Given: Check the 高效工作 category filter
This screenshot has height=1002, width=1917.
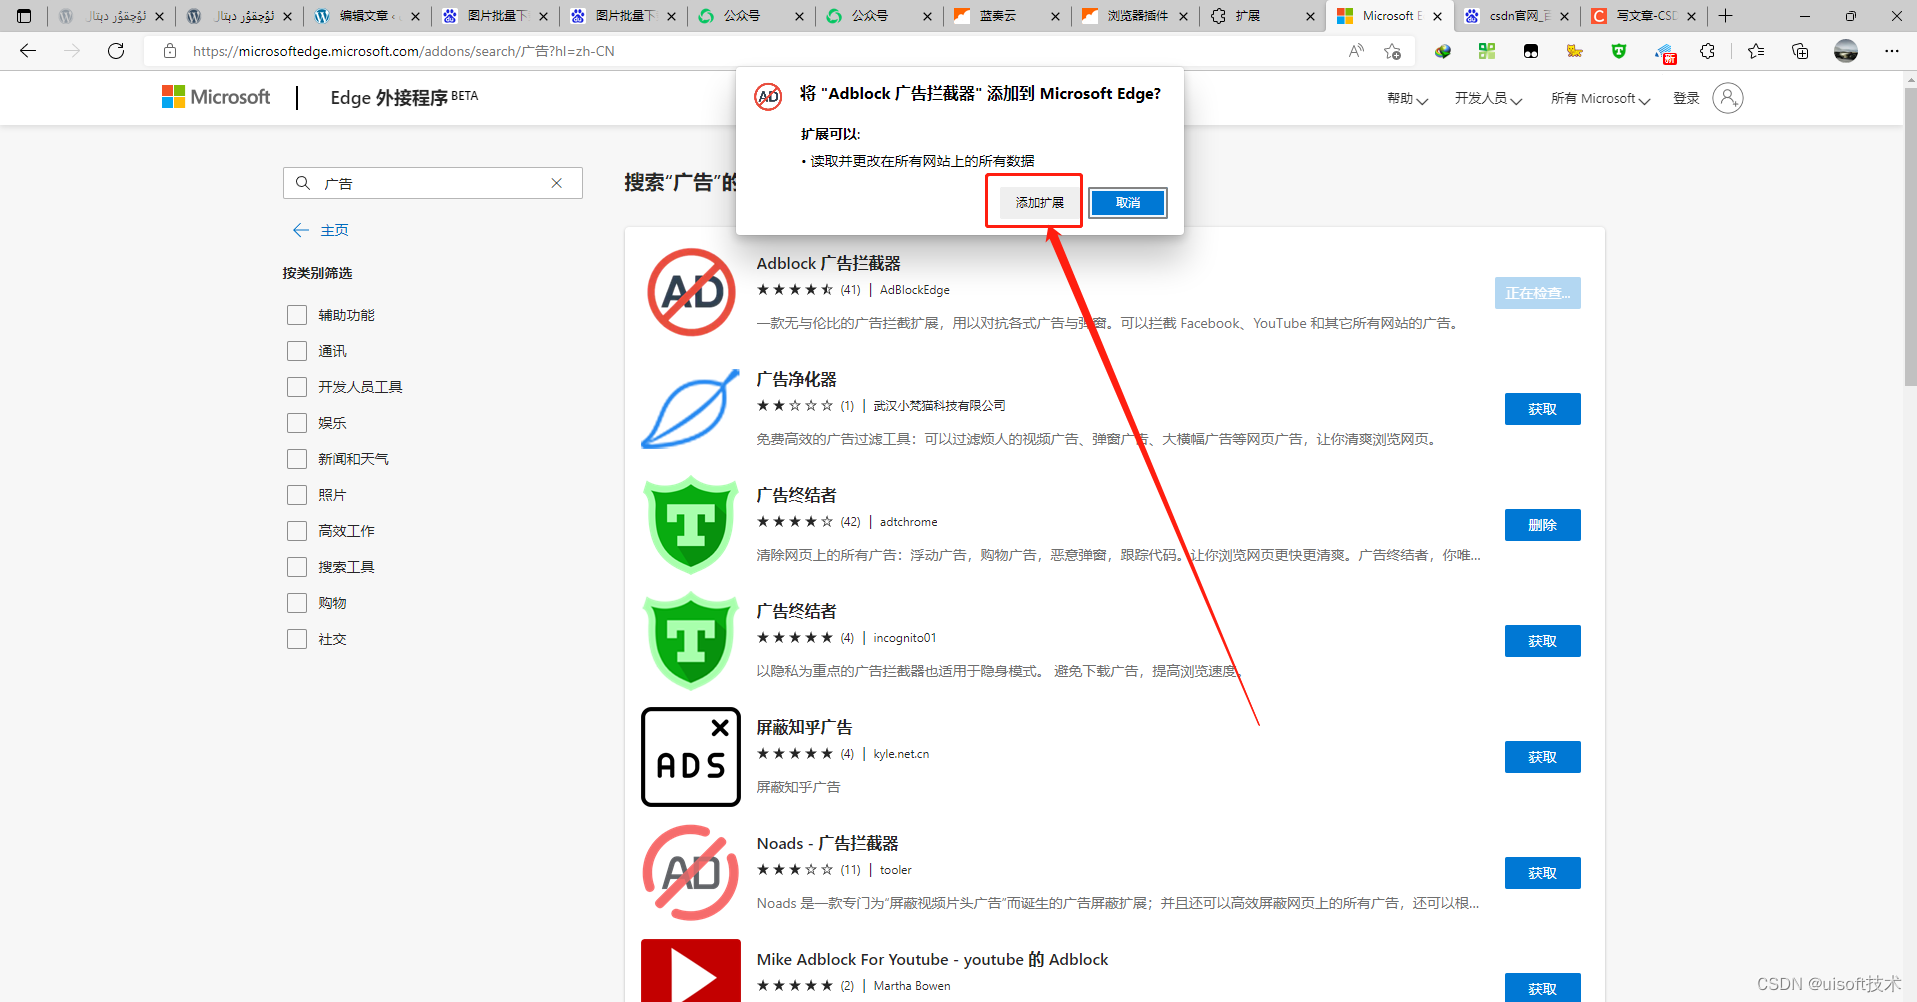Looking at the screenshot, I should tap(297, 531).
